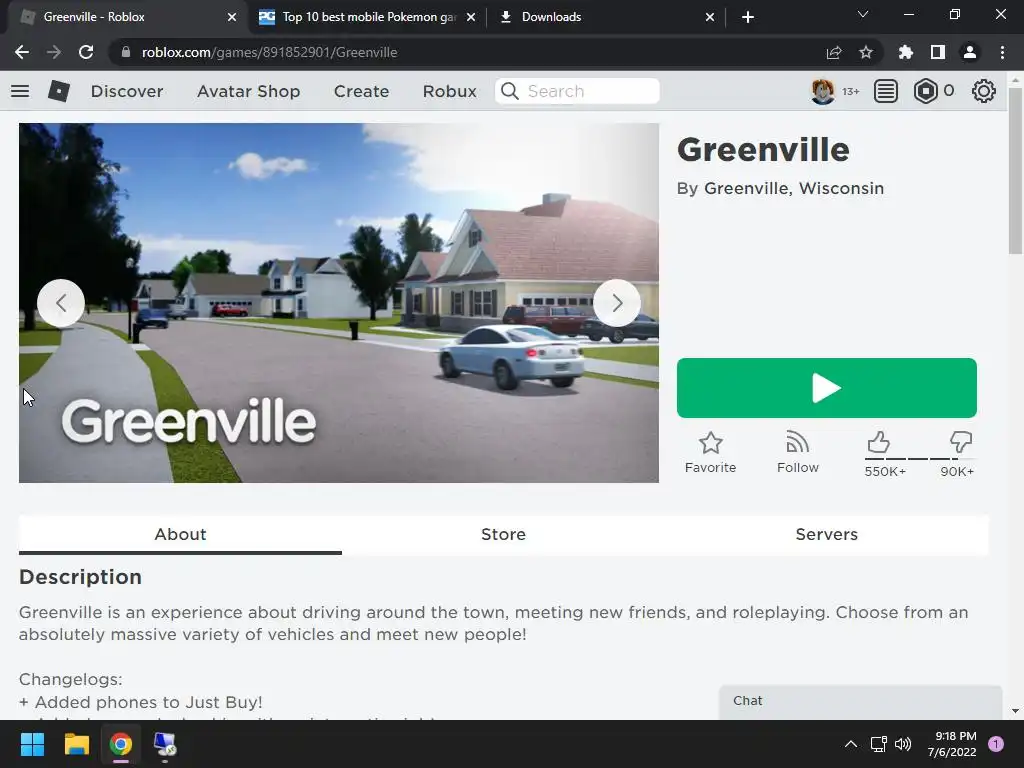Open a new browser tab
1024x768 pixels.
click(x=748, y=17)
